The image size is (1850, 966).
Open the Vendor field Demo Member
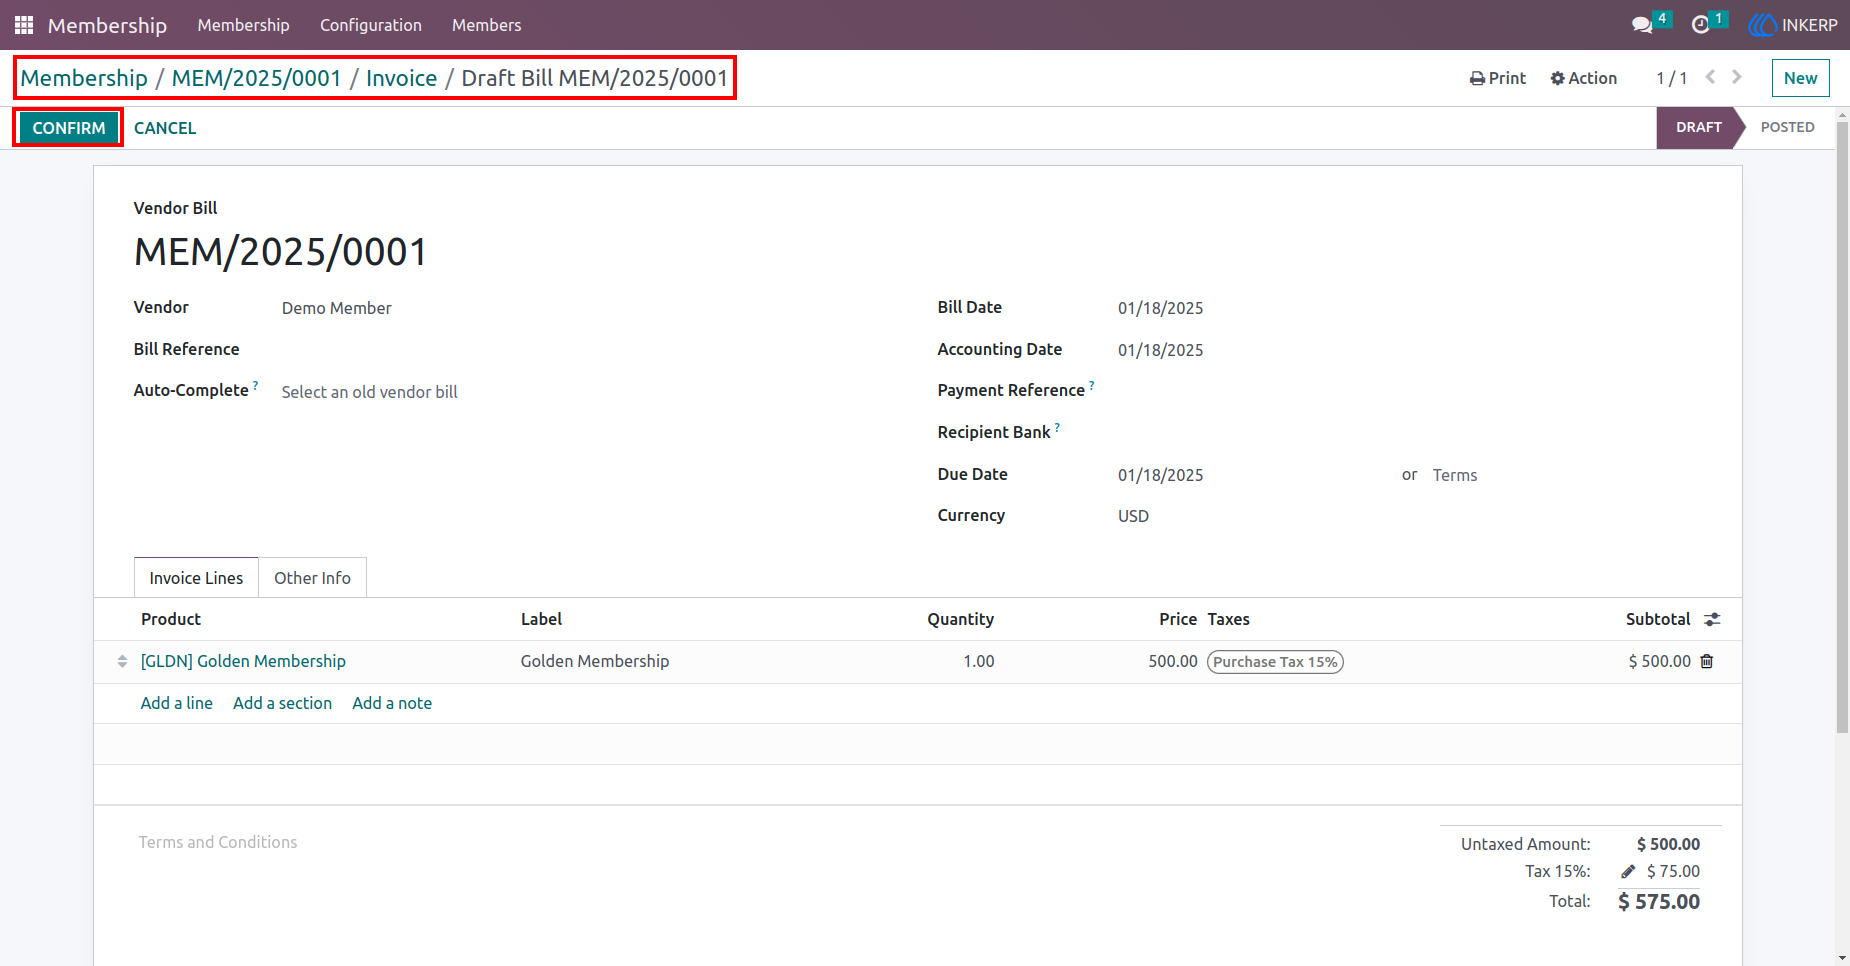click(336, 308)
